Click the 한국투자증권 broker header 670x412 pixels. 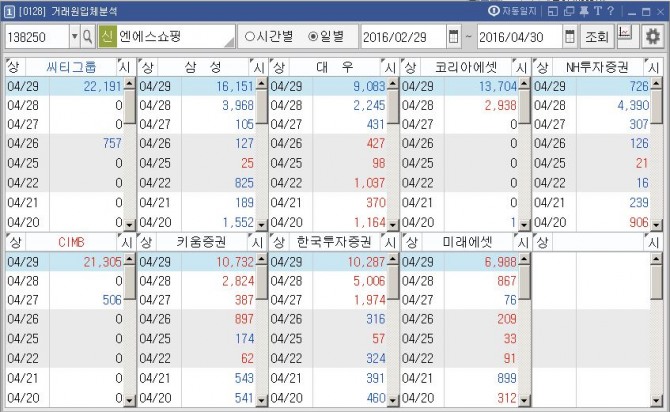coord(334,242)
